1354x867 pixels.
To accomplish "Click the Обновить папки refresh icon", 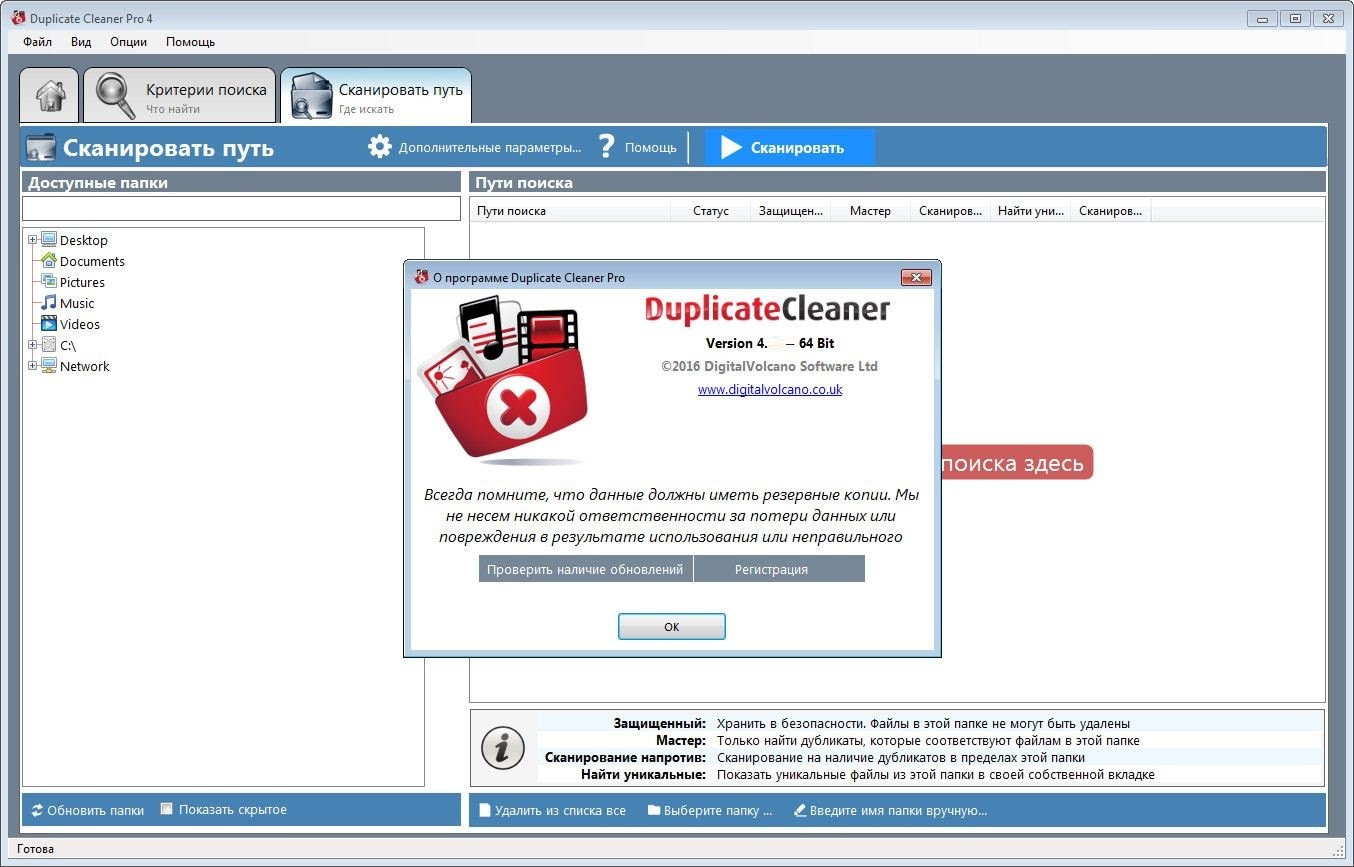I will tap(37, 810).
